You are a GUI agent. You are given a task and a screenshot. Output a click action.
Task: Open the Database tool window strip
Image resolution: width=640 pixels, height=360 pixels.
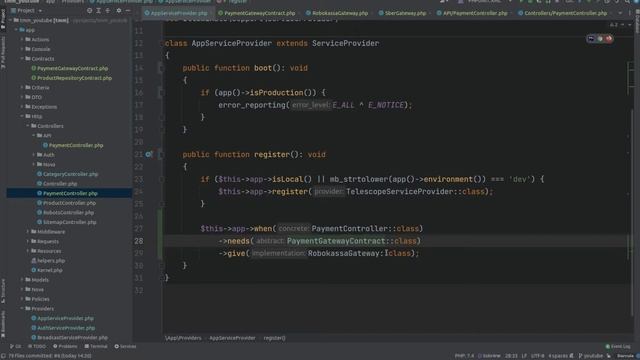[x=637, y=20]
